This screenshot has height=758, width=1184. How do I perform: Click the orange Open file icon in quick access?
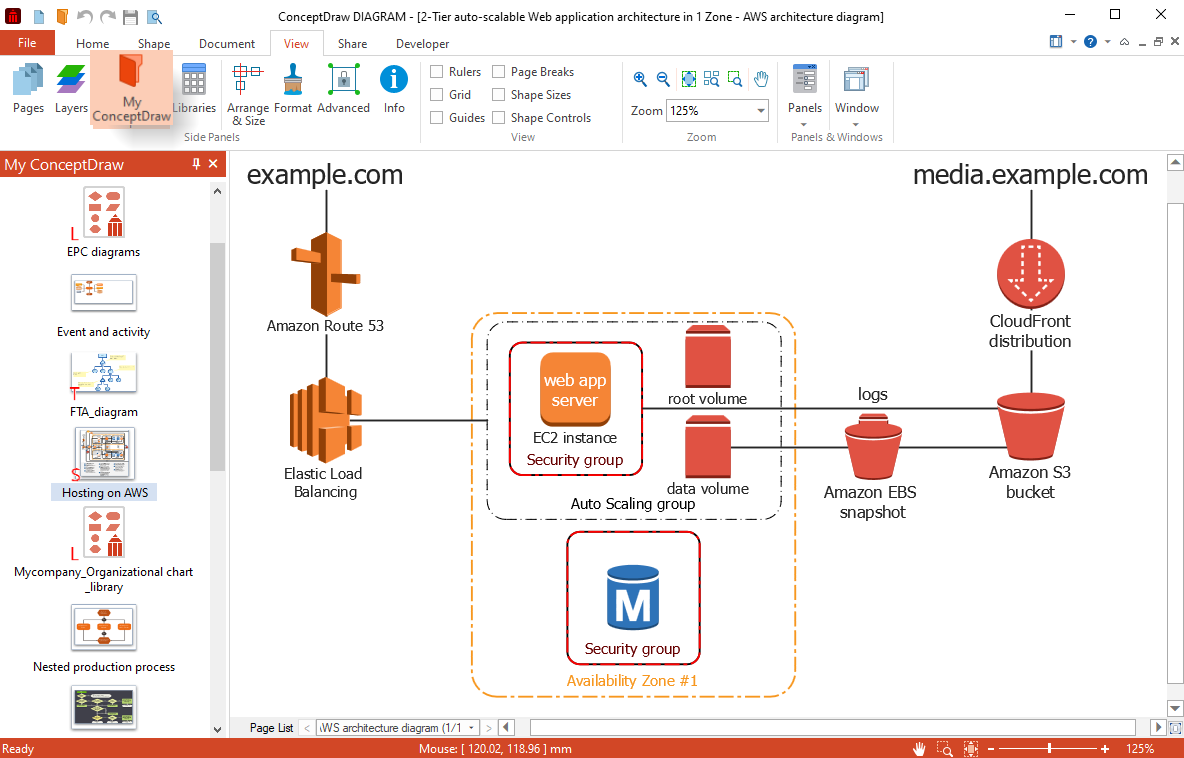[x=62, y=16]
